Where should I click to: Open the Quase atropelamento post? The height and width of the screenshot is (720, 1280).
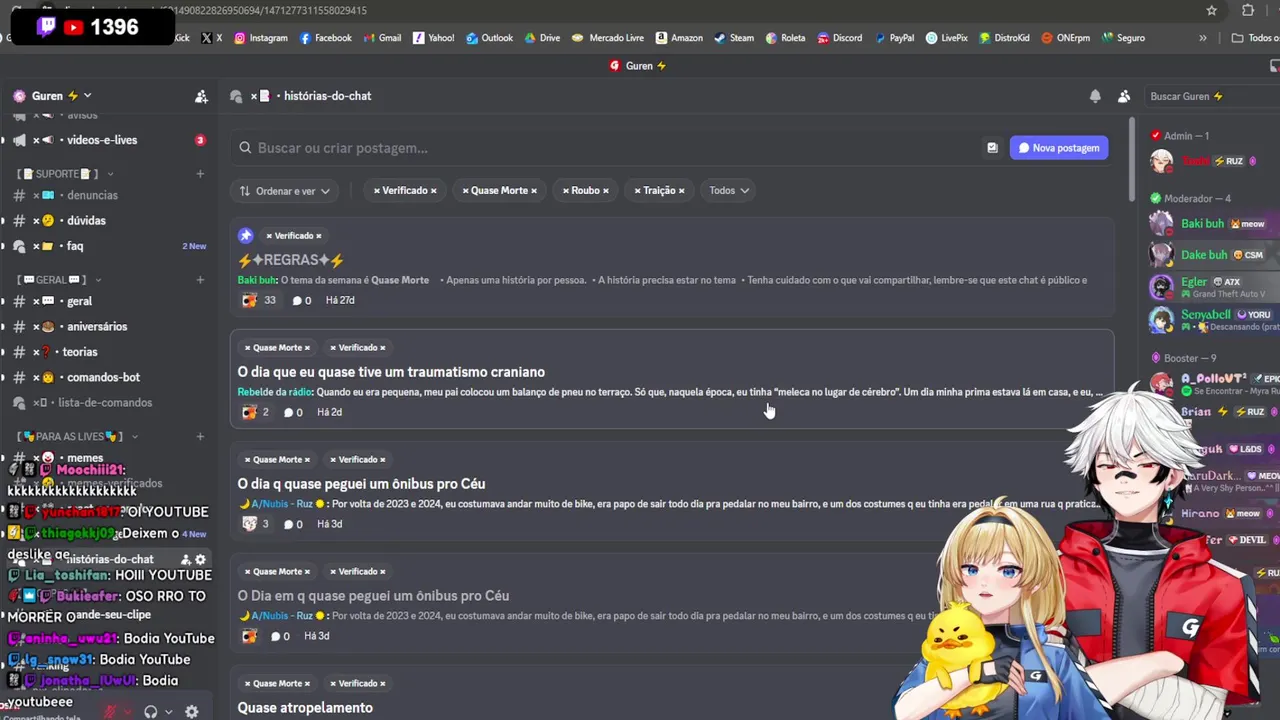(x=305, y=708)
